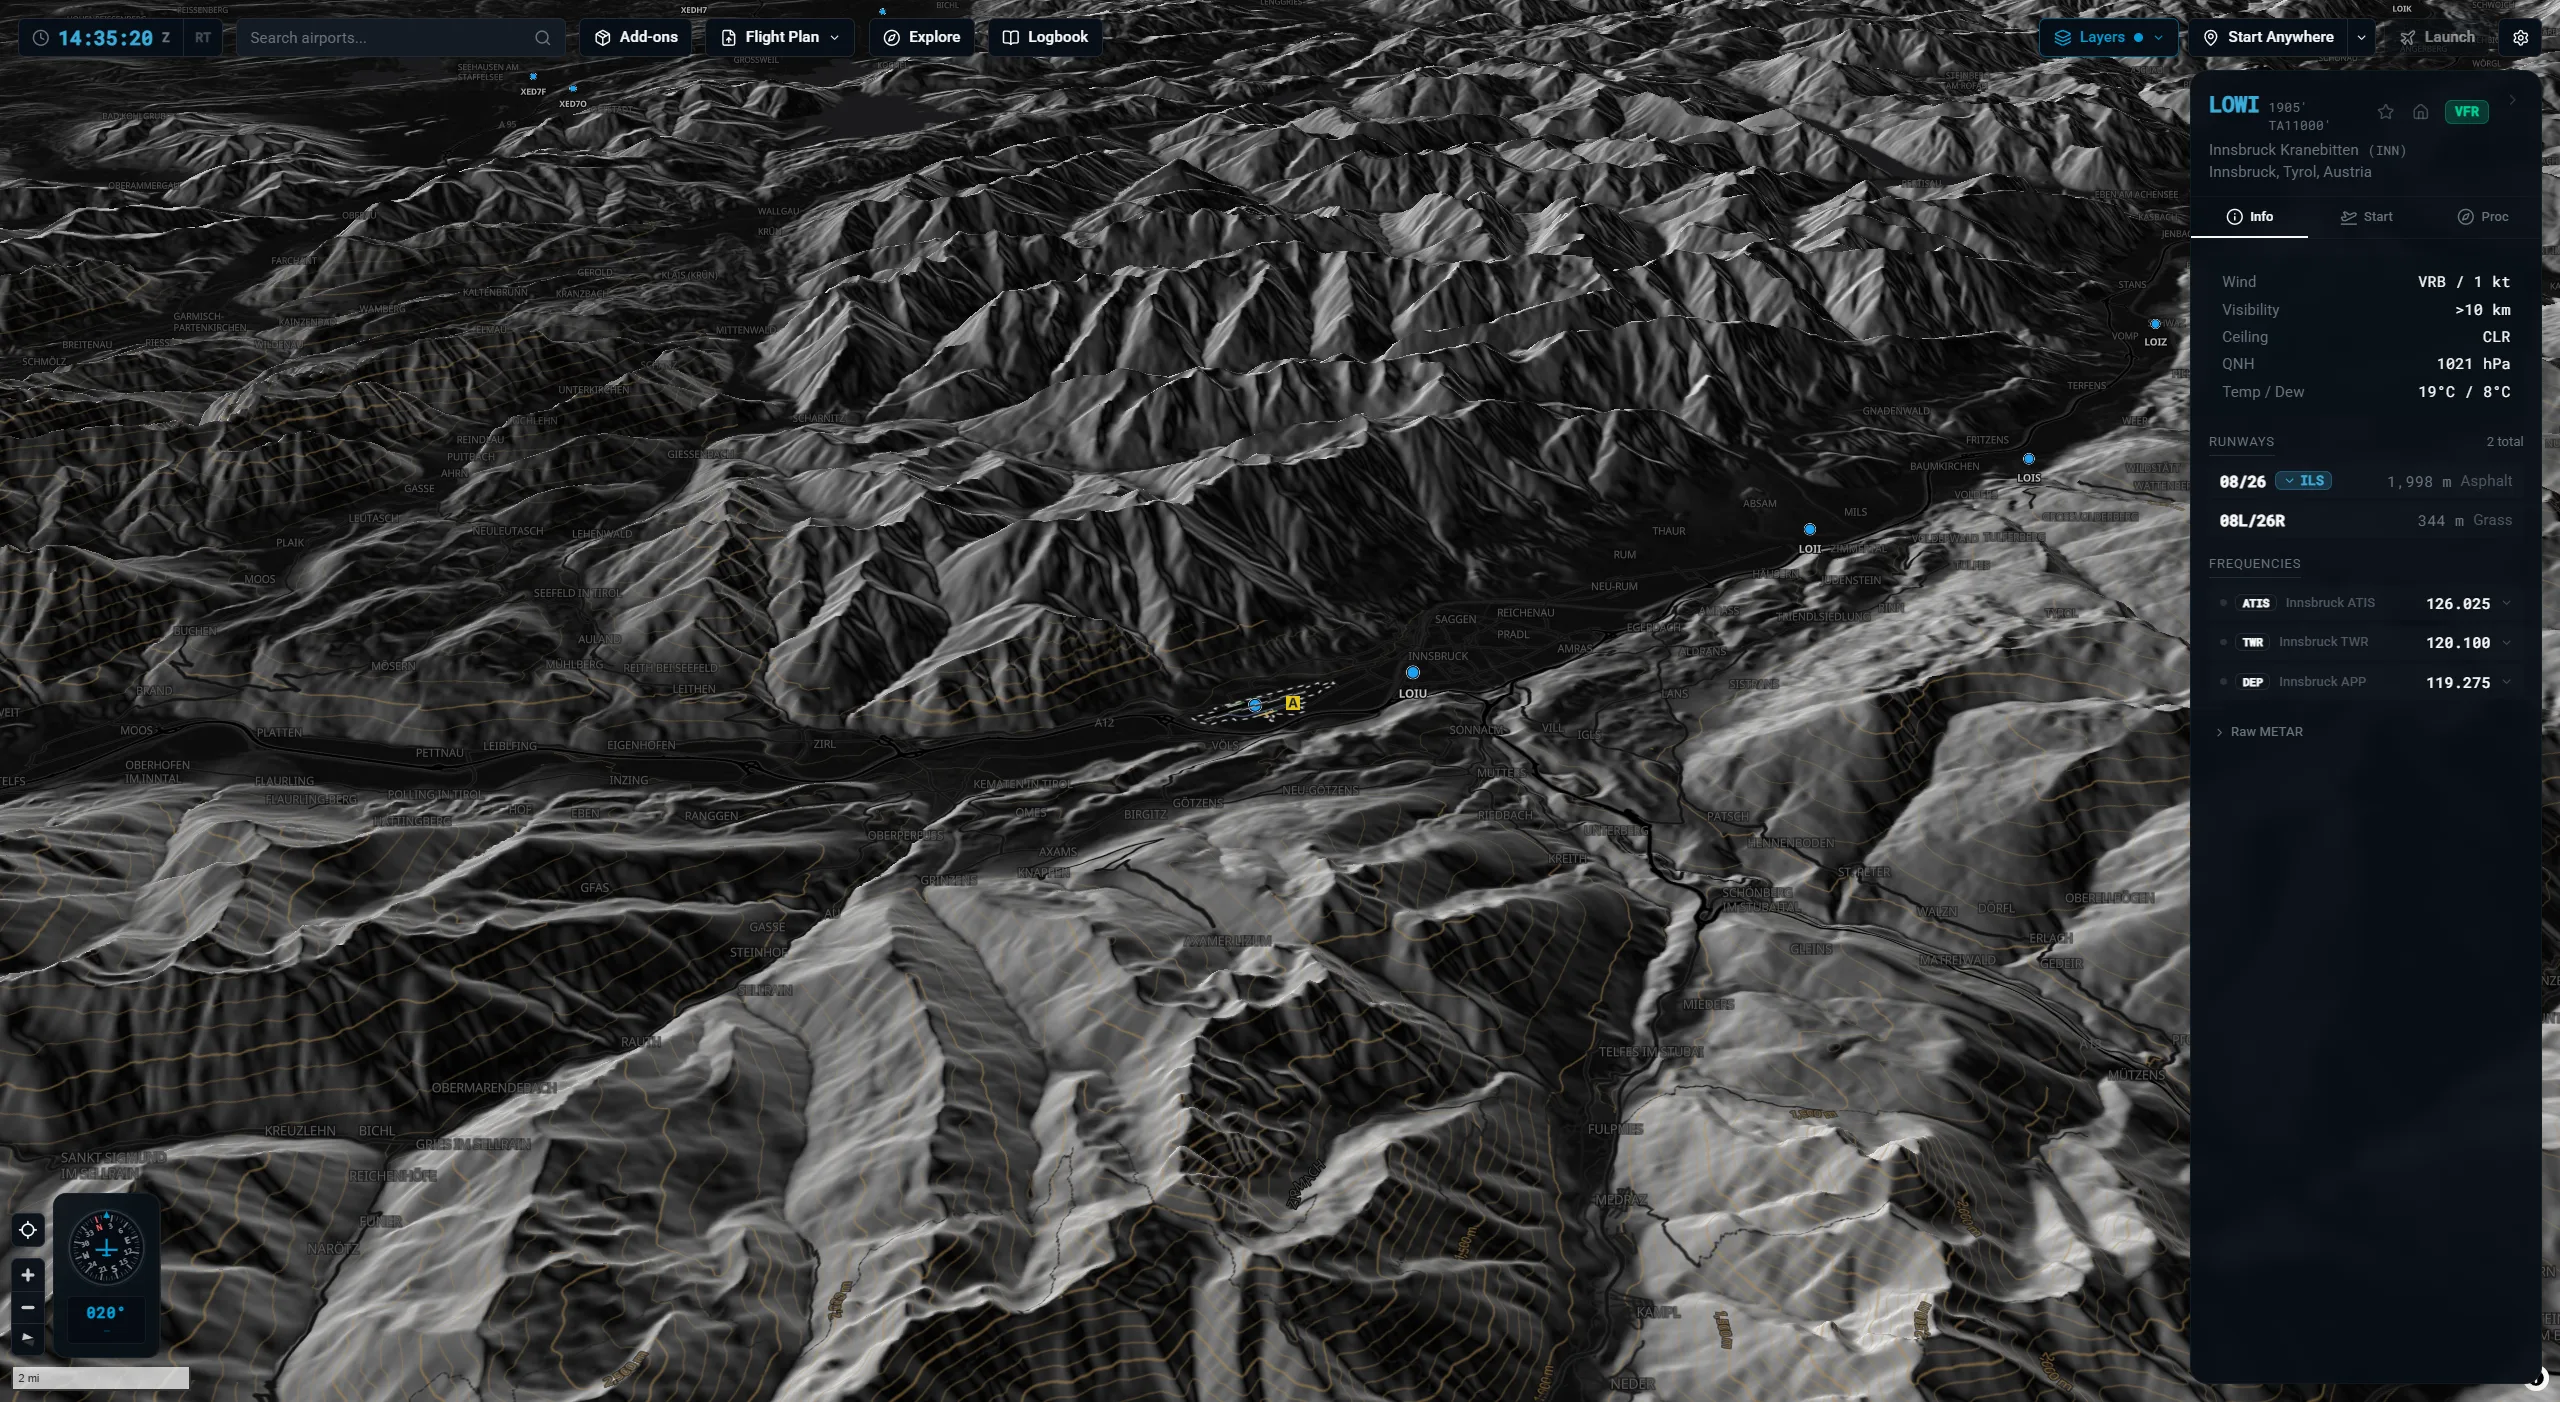Open the Flight Plan dropdown menu
The image size is (2560, 1402).
point(780,38)
